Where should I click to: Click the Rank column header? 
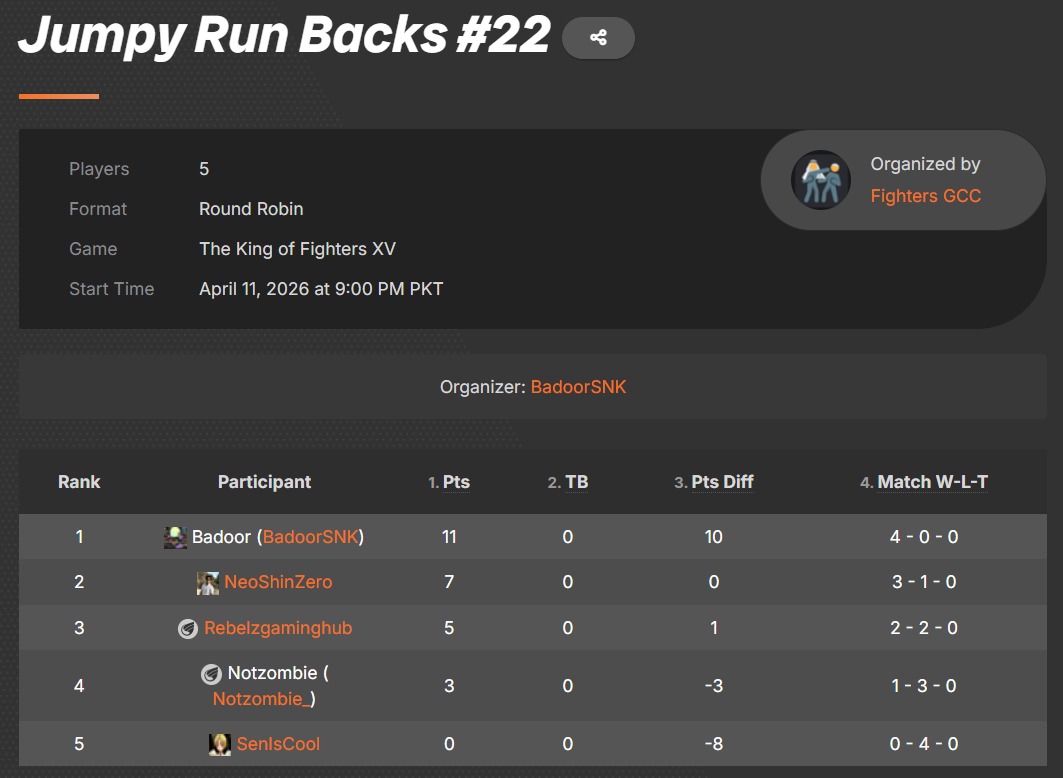(x=79, y=482)
